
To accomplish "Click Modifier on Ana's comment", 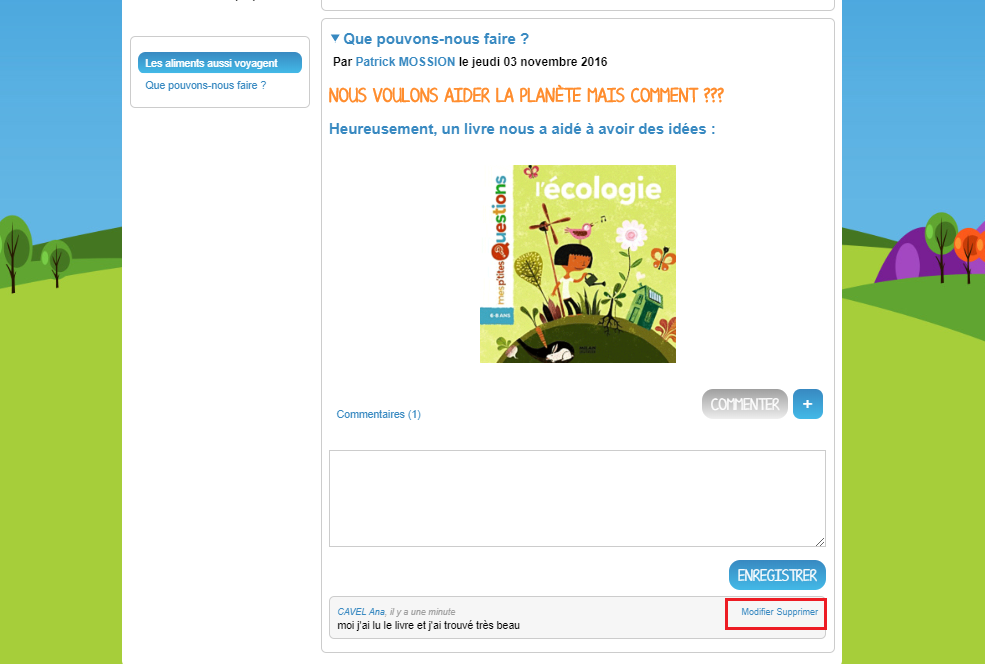I will [x=757, y=611].
